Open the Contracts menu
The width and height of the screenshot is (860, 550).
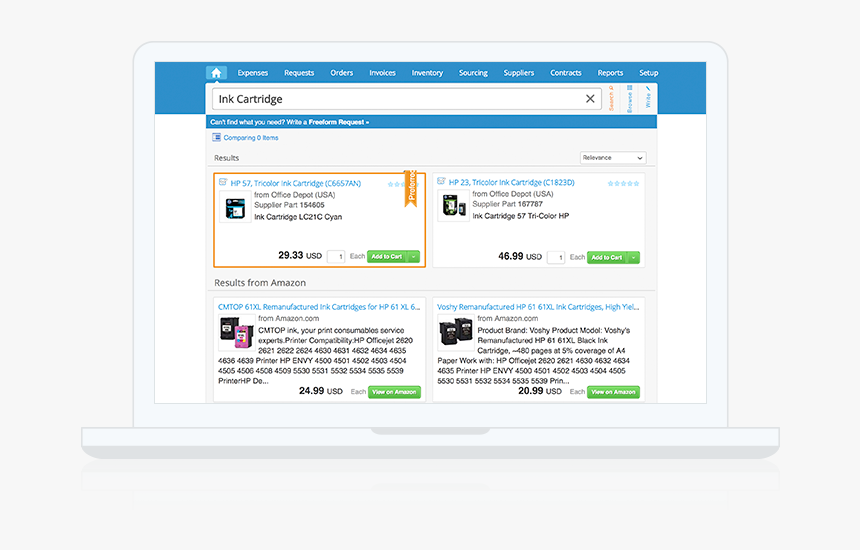point(566,72)
